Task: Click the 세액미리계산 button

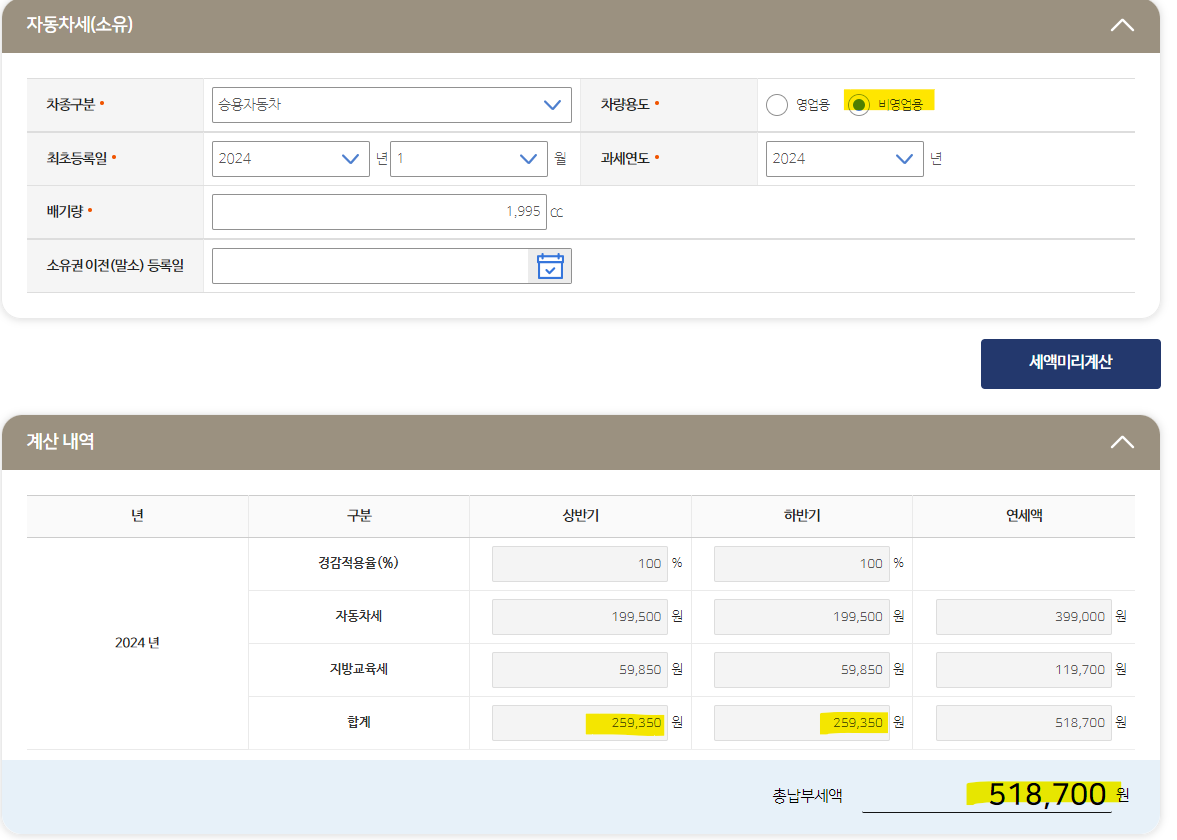Action: coord(1070,363)
